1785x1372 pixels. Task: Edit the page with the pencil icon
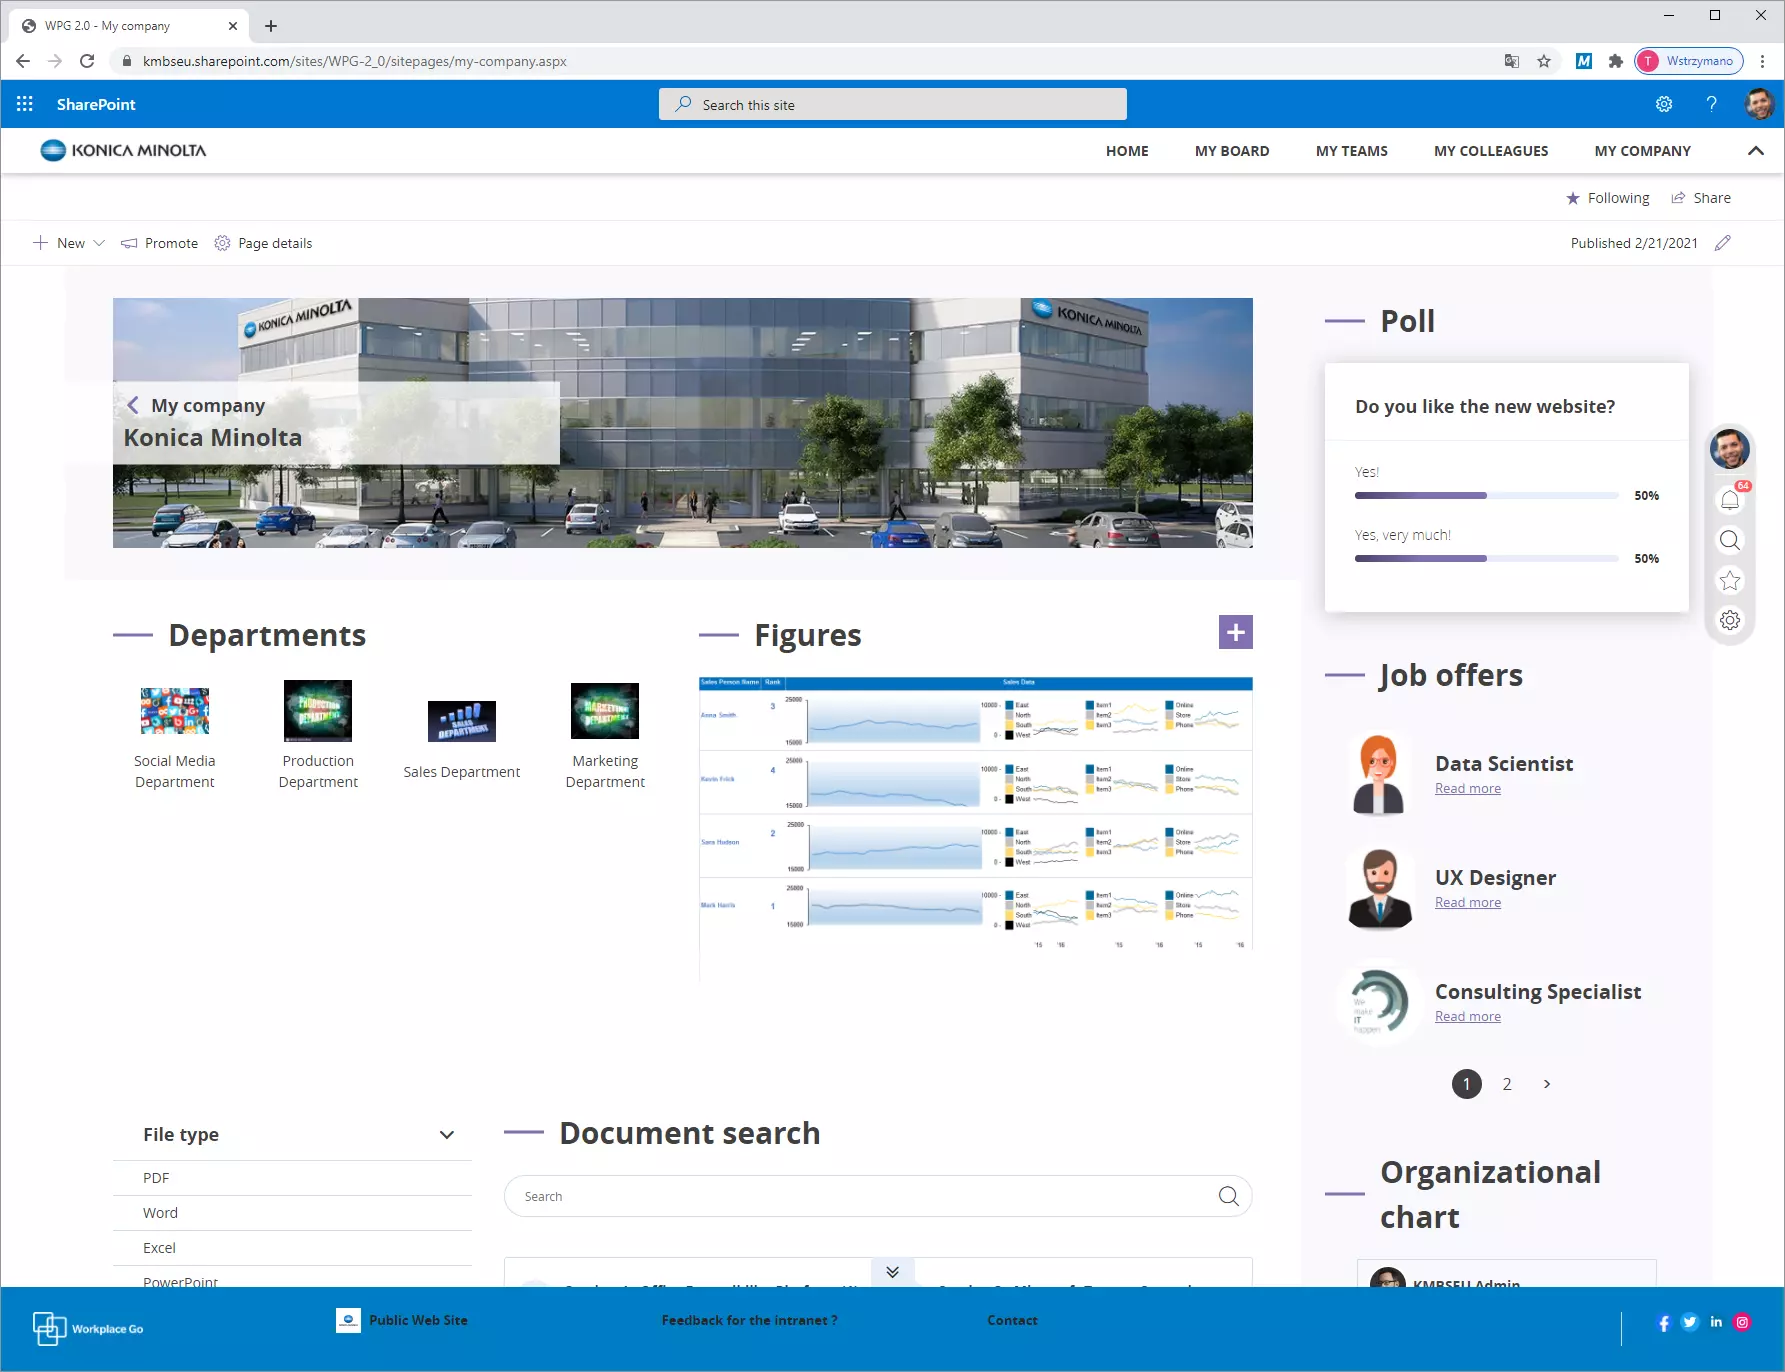click(x=1722, y=243)
